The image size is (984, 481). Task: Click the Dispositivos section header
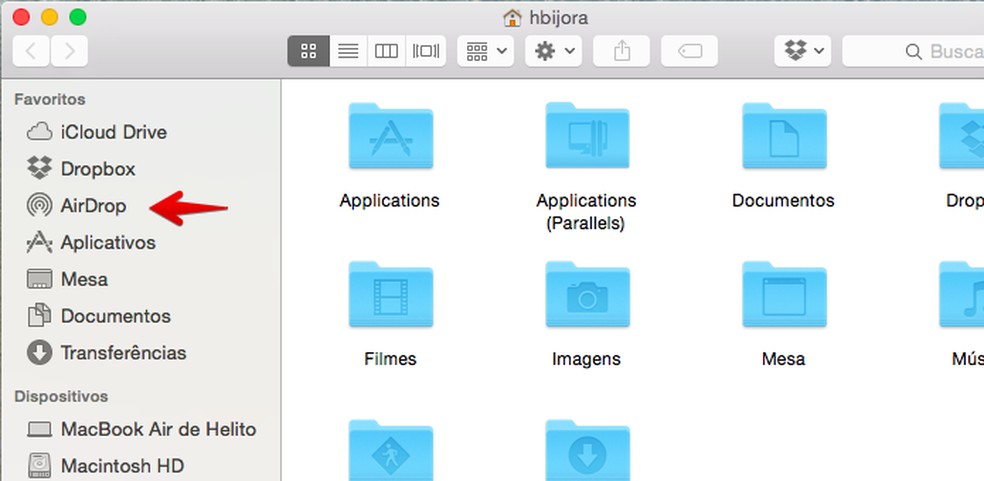point(61,396)
